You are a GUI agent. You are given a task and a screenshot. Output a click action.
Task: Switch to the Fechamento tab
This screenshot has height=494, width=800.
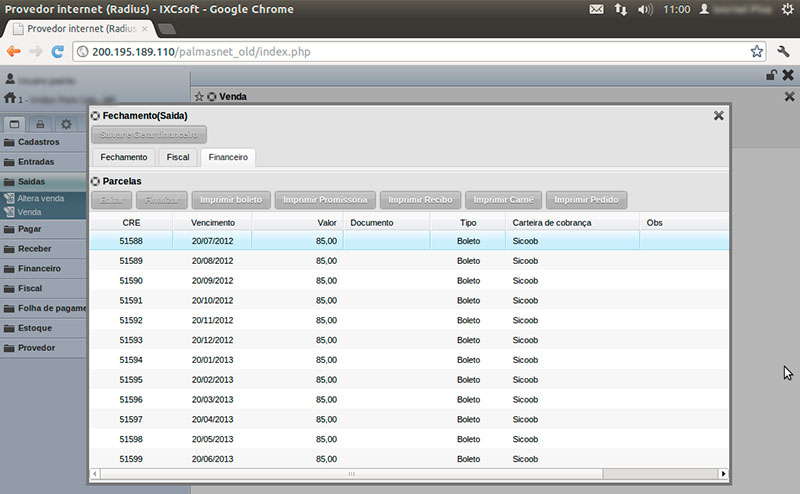point(123,157)
